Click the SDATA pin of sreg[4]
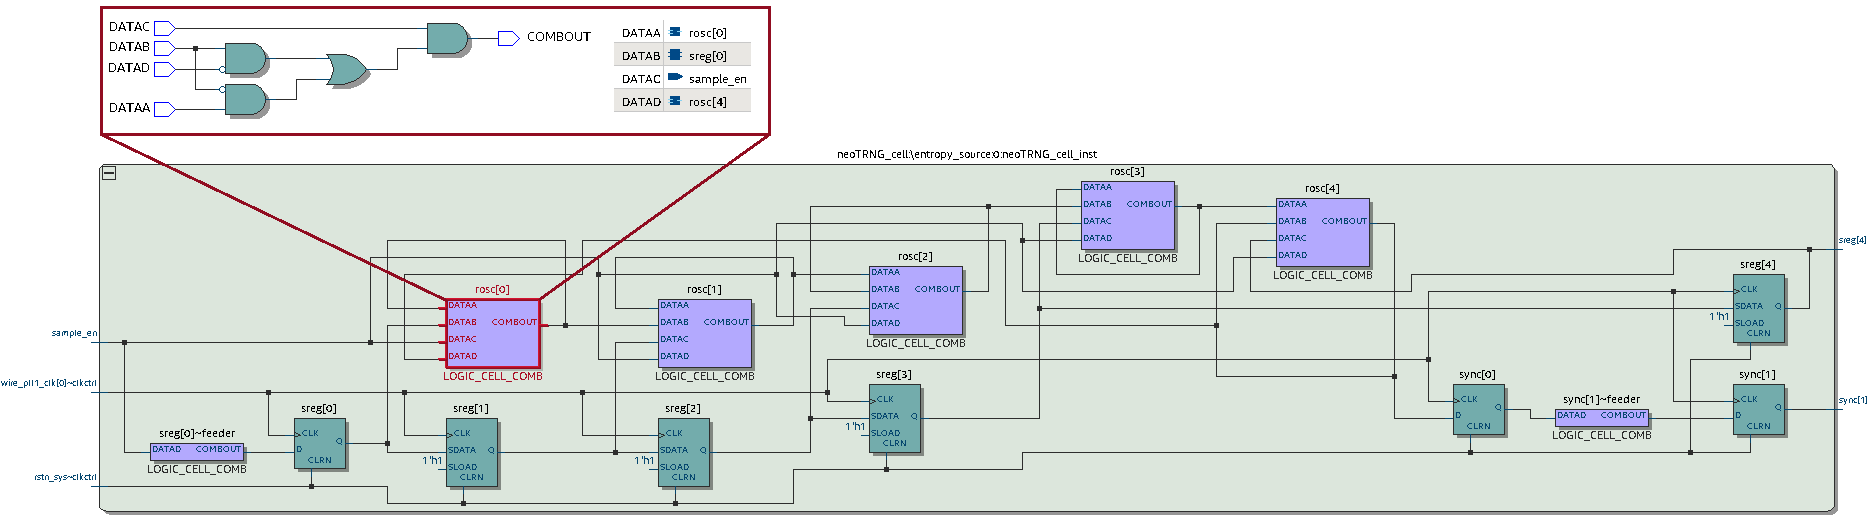Image resolution: width=1872 pixels, height=522 pixels. tap(1749, 306)
